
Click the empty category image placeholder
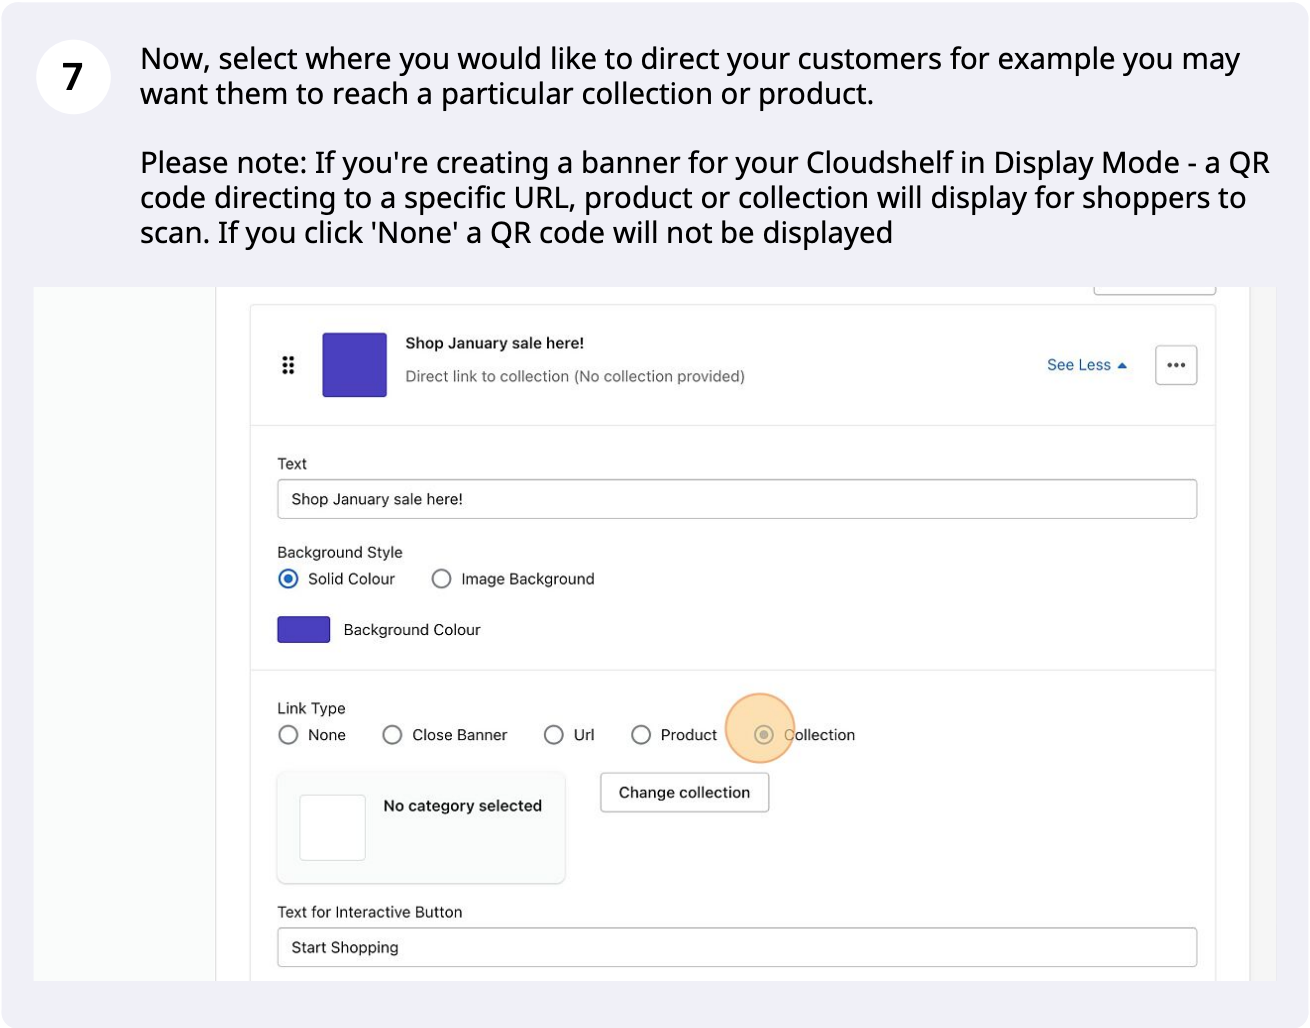coord(332,827)
